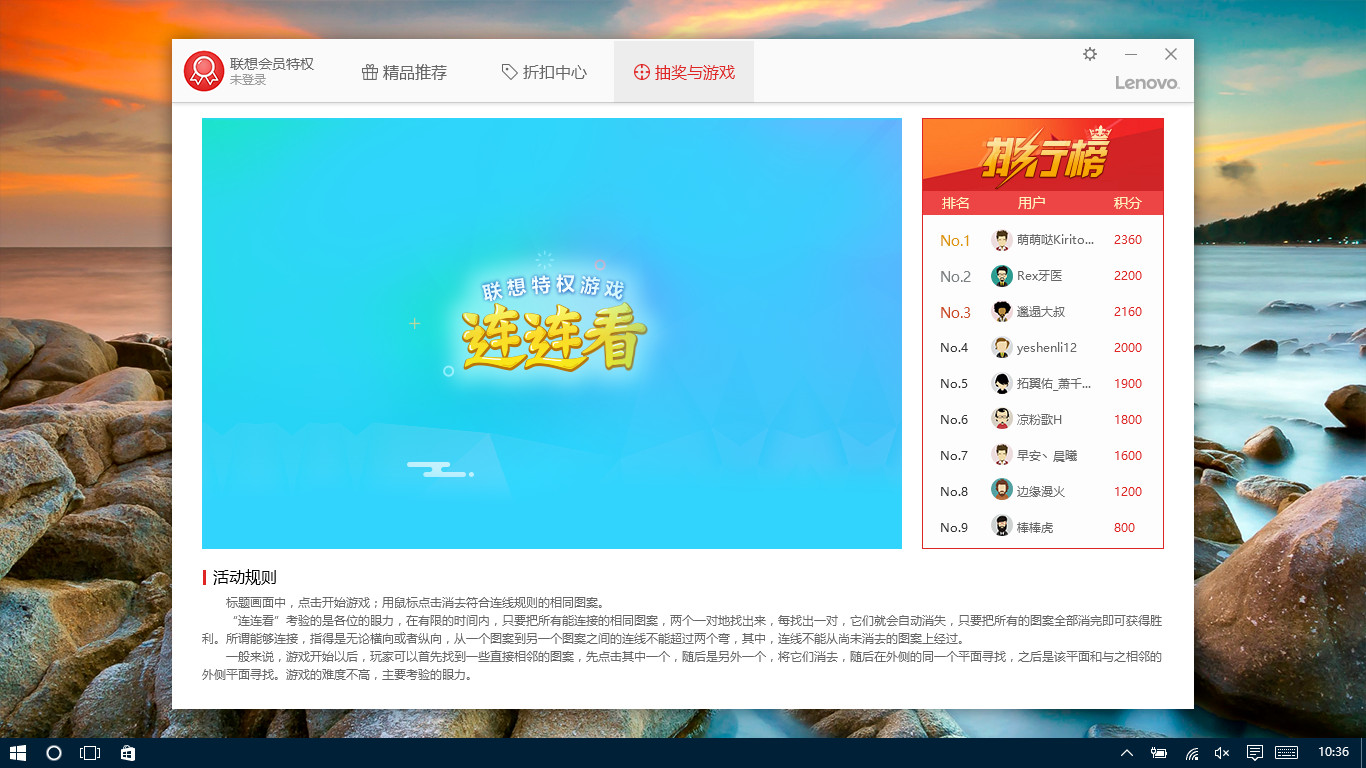Click avatar of Rex牙医 user
The width and height of the screenshot is (1366, 768).
tap(1002, 276)
